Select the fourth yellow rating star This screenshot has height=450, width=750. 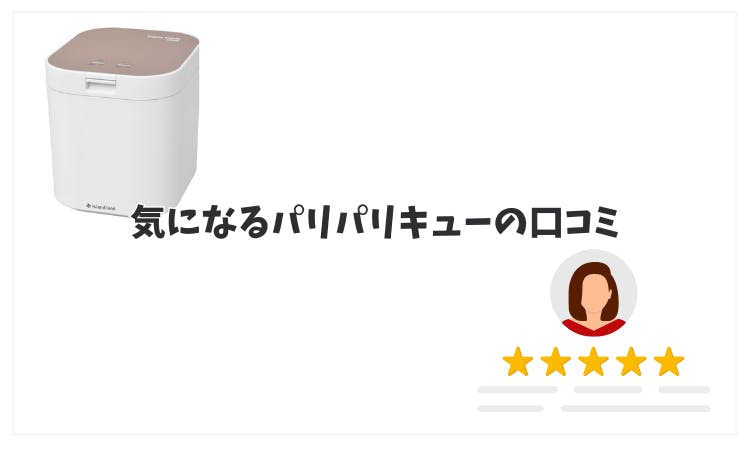point(631,362)
